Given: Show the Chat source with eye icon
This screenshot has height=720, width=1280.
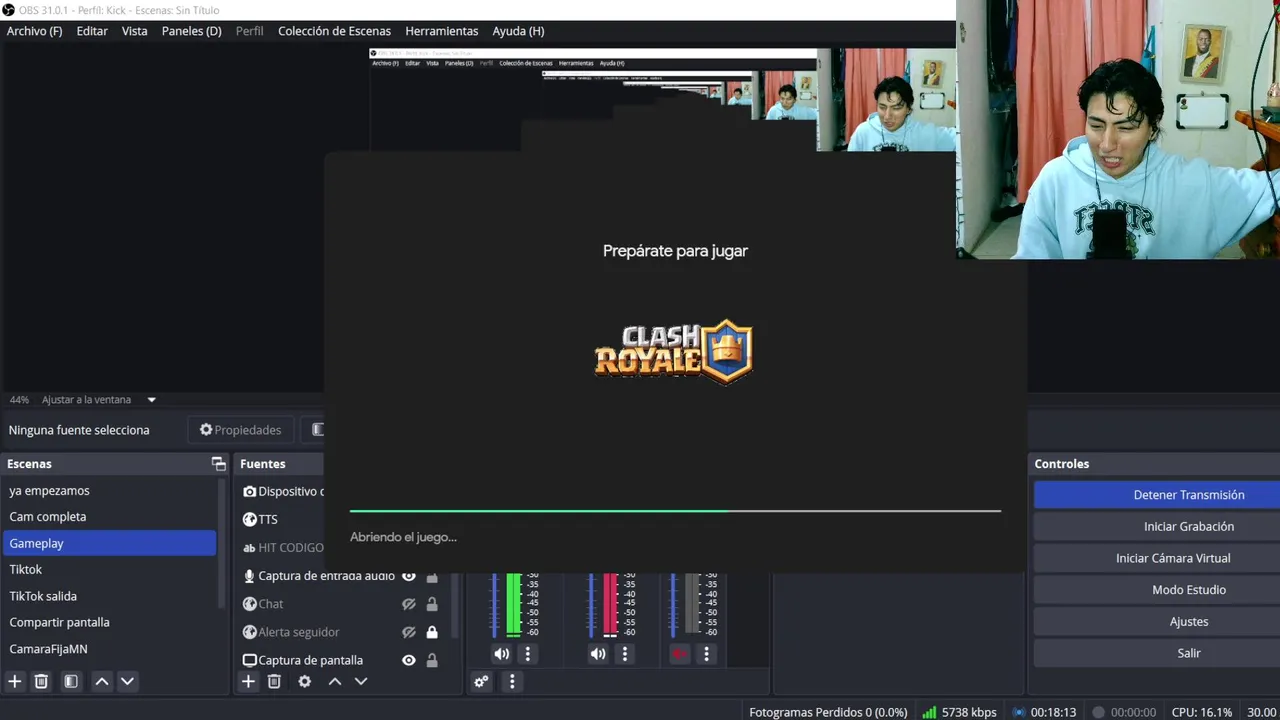Looking at the screenshot, I should click(408, 604).
